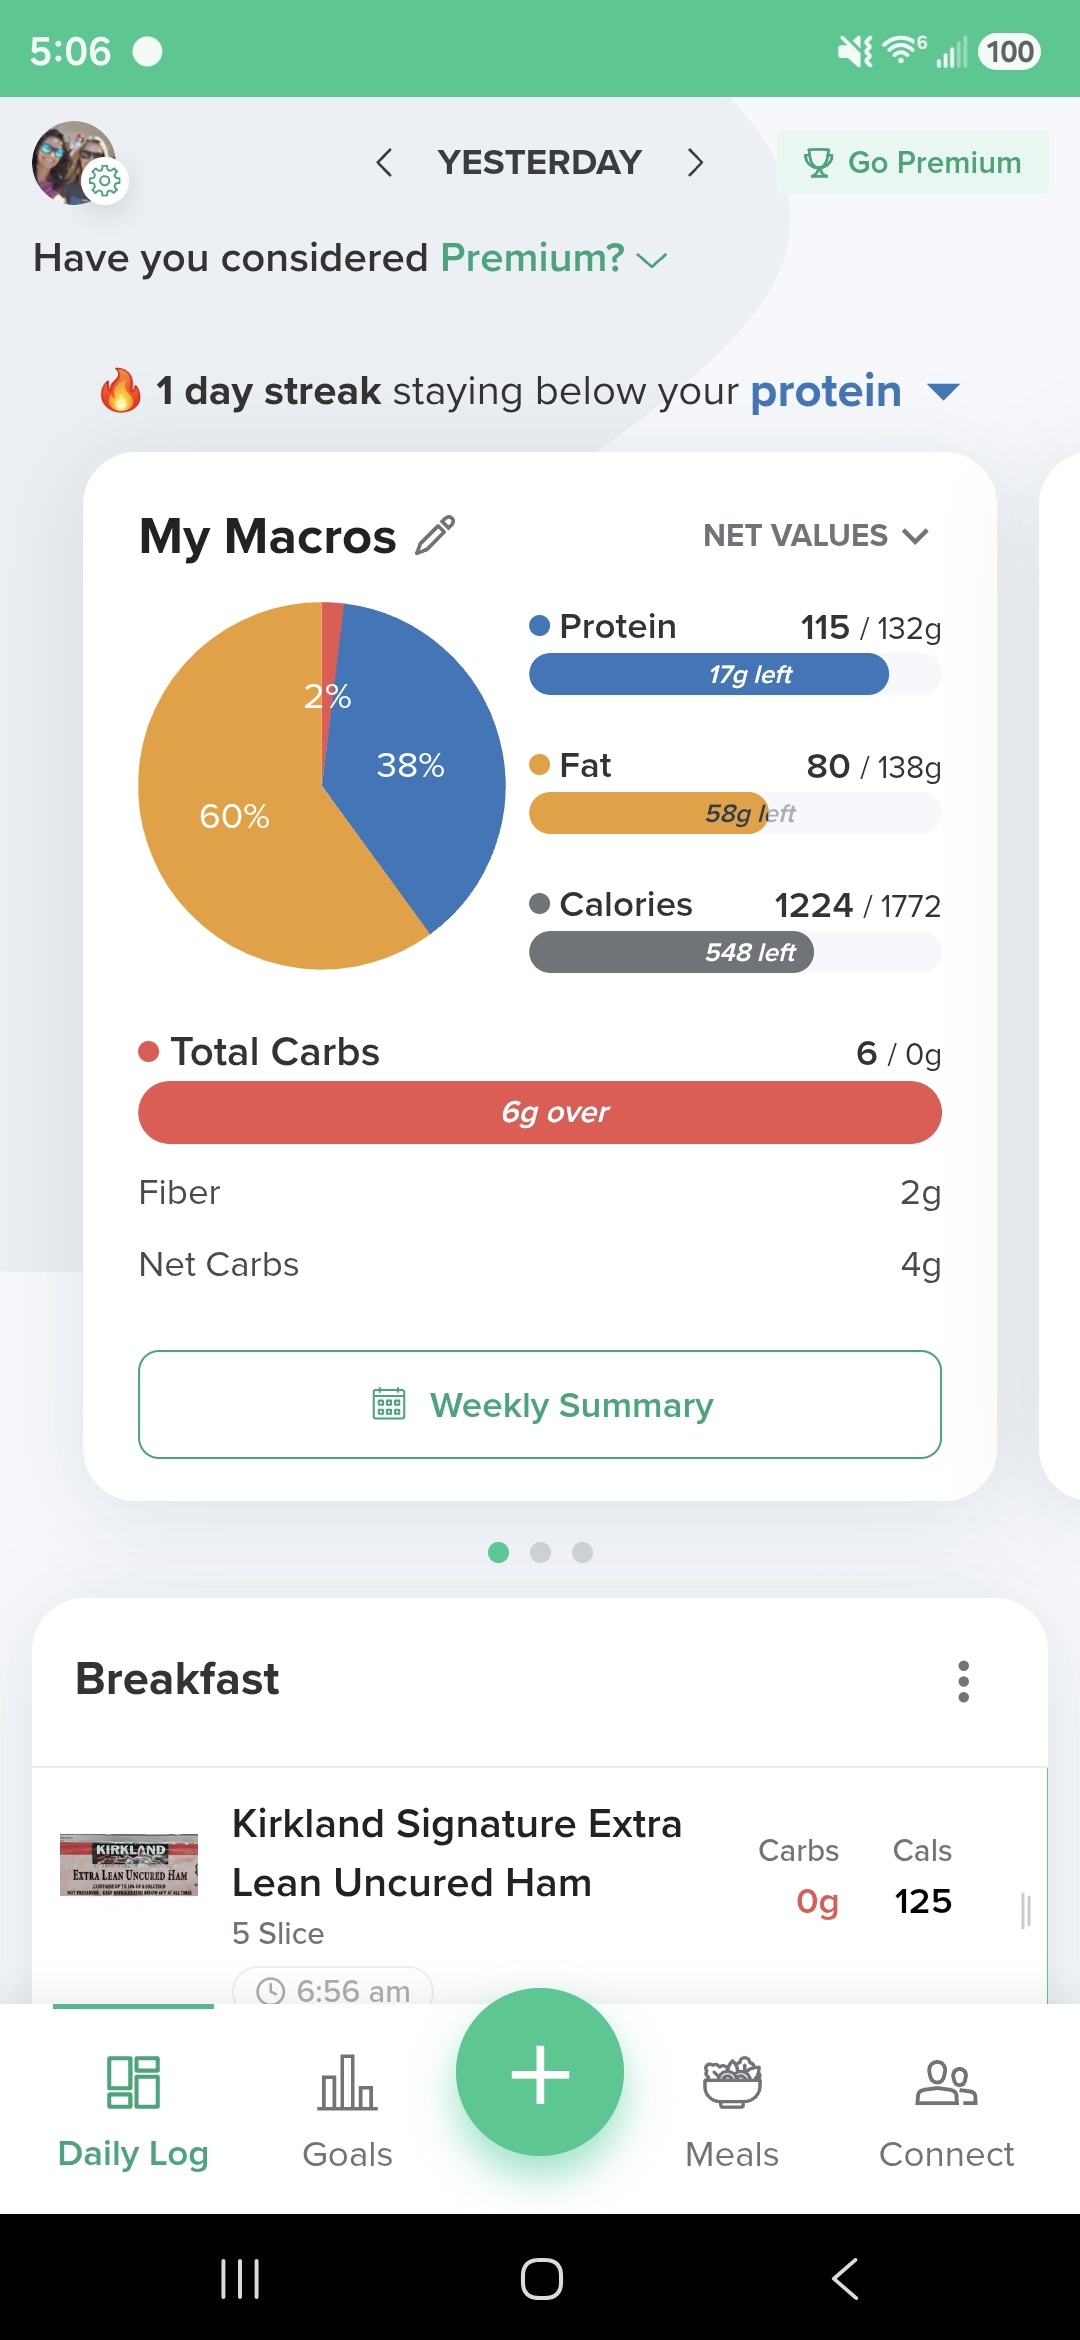
Task: Open profile settings gear icon
Action: (105, 181)
